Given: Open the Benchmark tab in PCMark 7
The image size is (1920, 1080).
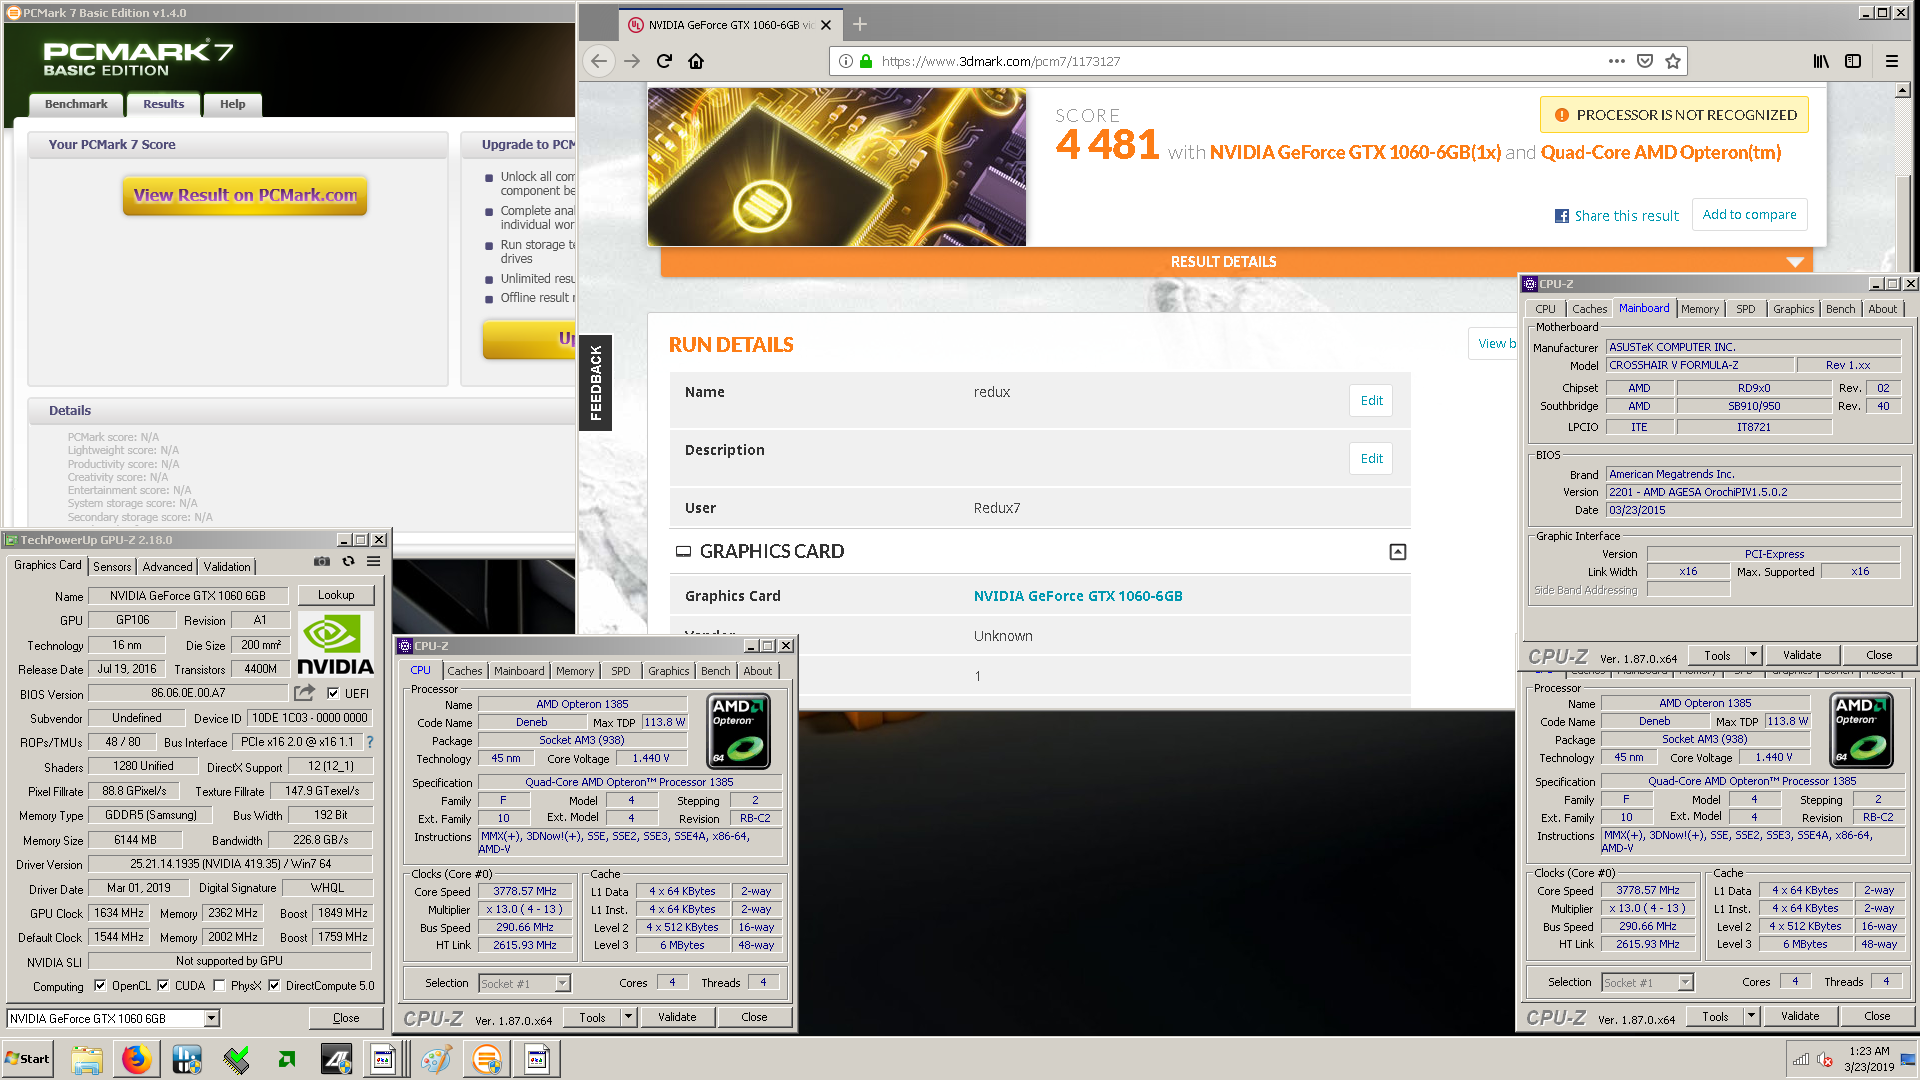Looking at the screenshot, I should coord(76,104).
